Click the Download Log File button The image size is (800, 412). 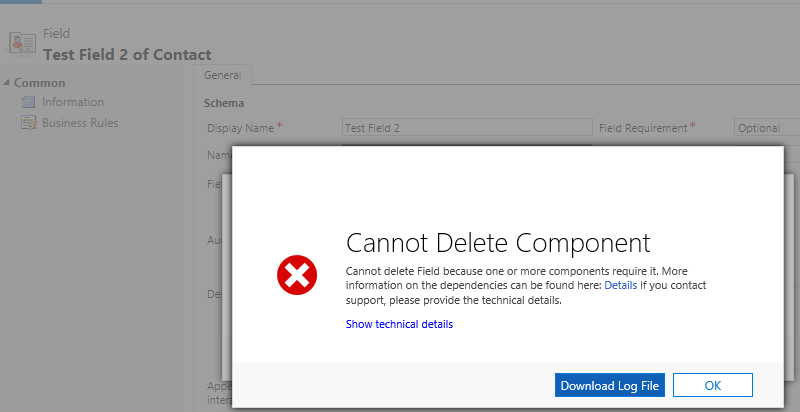pos(610,385)
